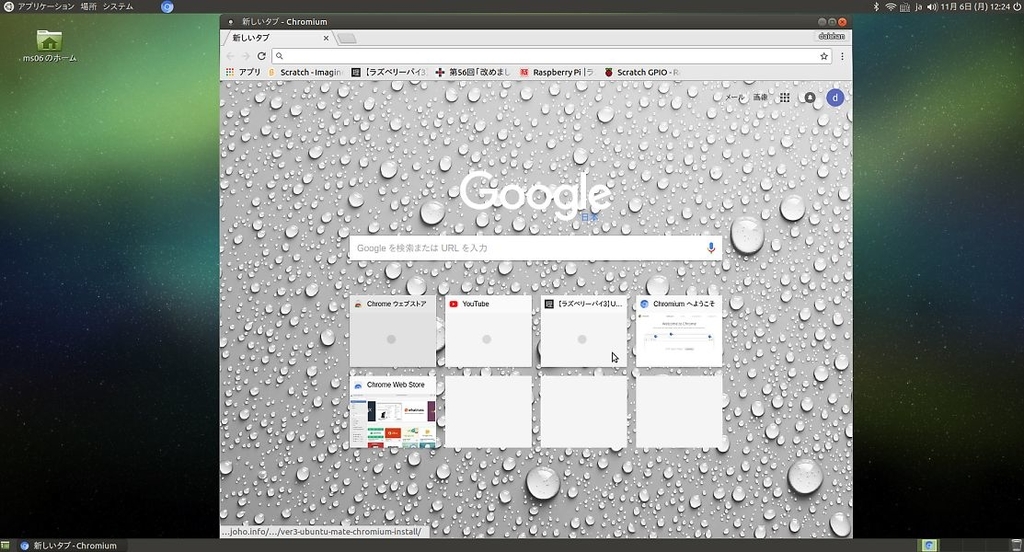Open the Google apps grid icon
This screenshot has width=1024, height=552.
(784, 97)
